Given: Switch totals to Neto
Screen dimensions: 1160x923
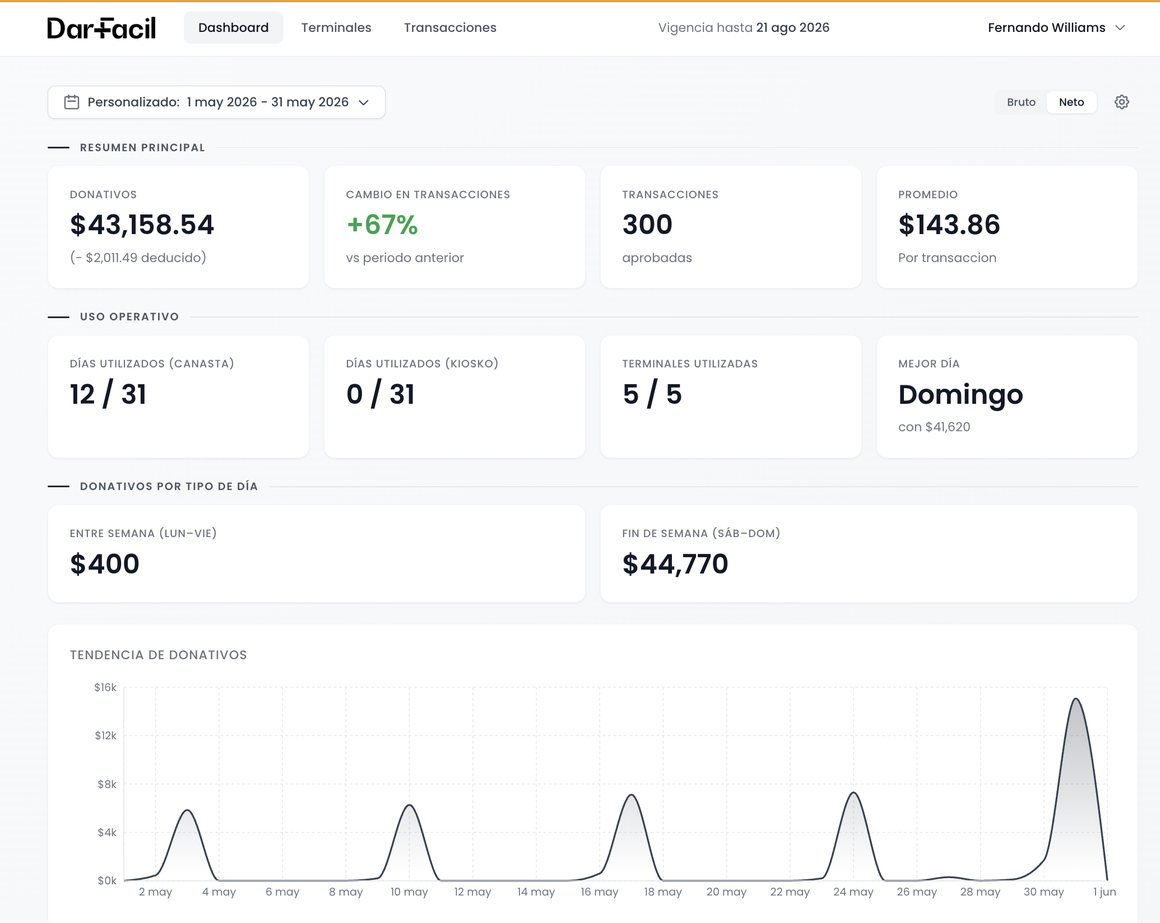Looking at the screenshot, I should (x=1071, y=102).
